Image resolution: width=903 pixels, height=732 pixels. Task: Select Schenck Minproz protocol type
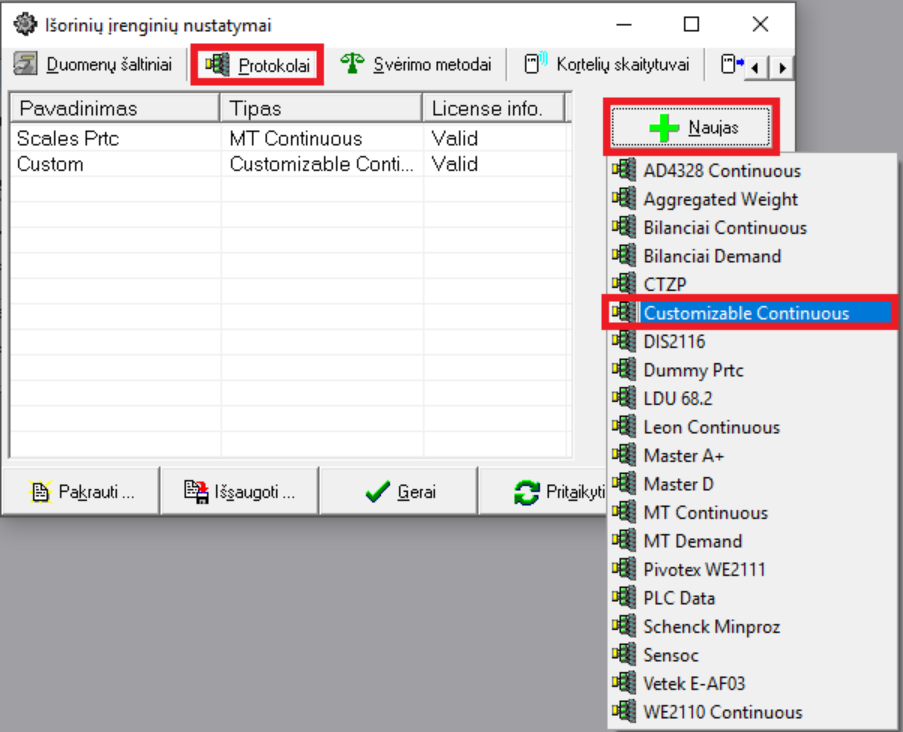[711, 627]
